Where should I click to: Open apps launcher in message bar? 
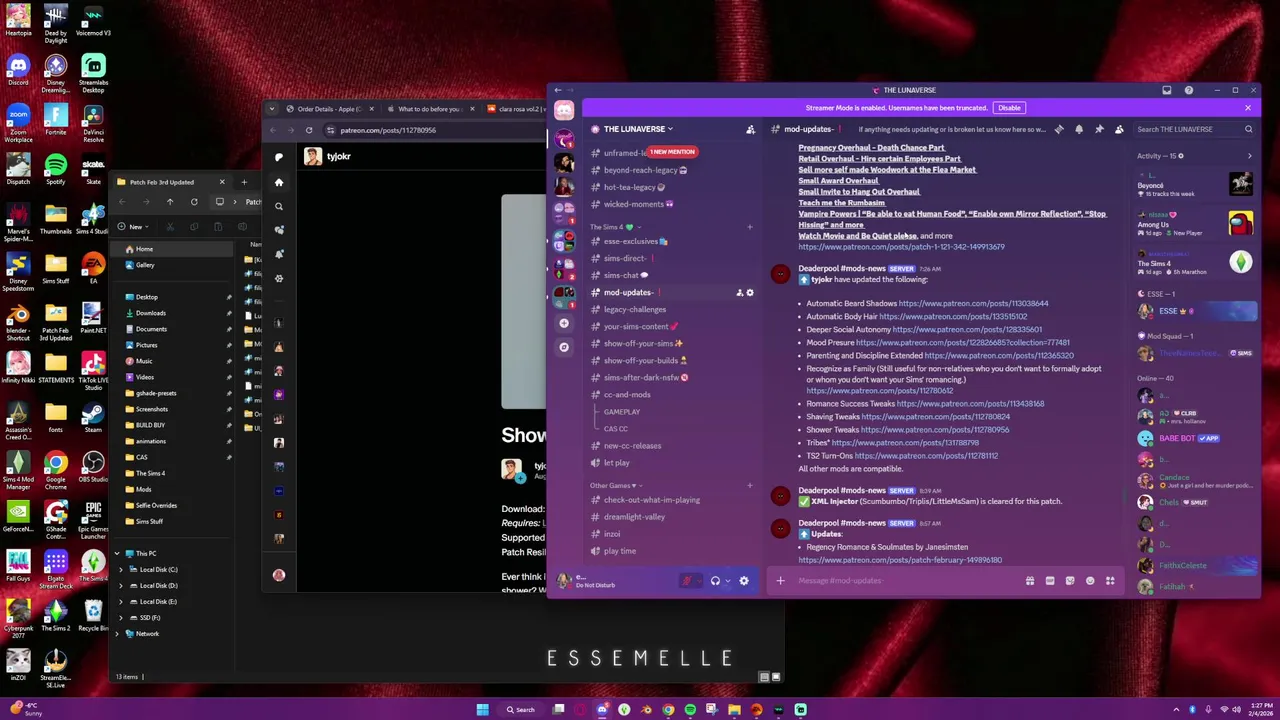[1110, 581]
